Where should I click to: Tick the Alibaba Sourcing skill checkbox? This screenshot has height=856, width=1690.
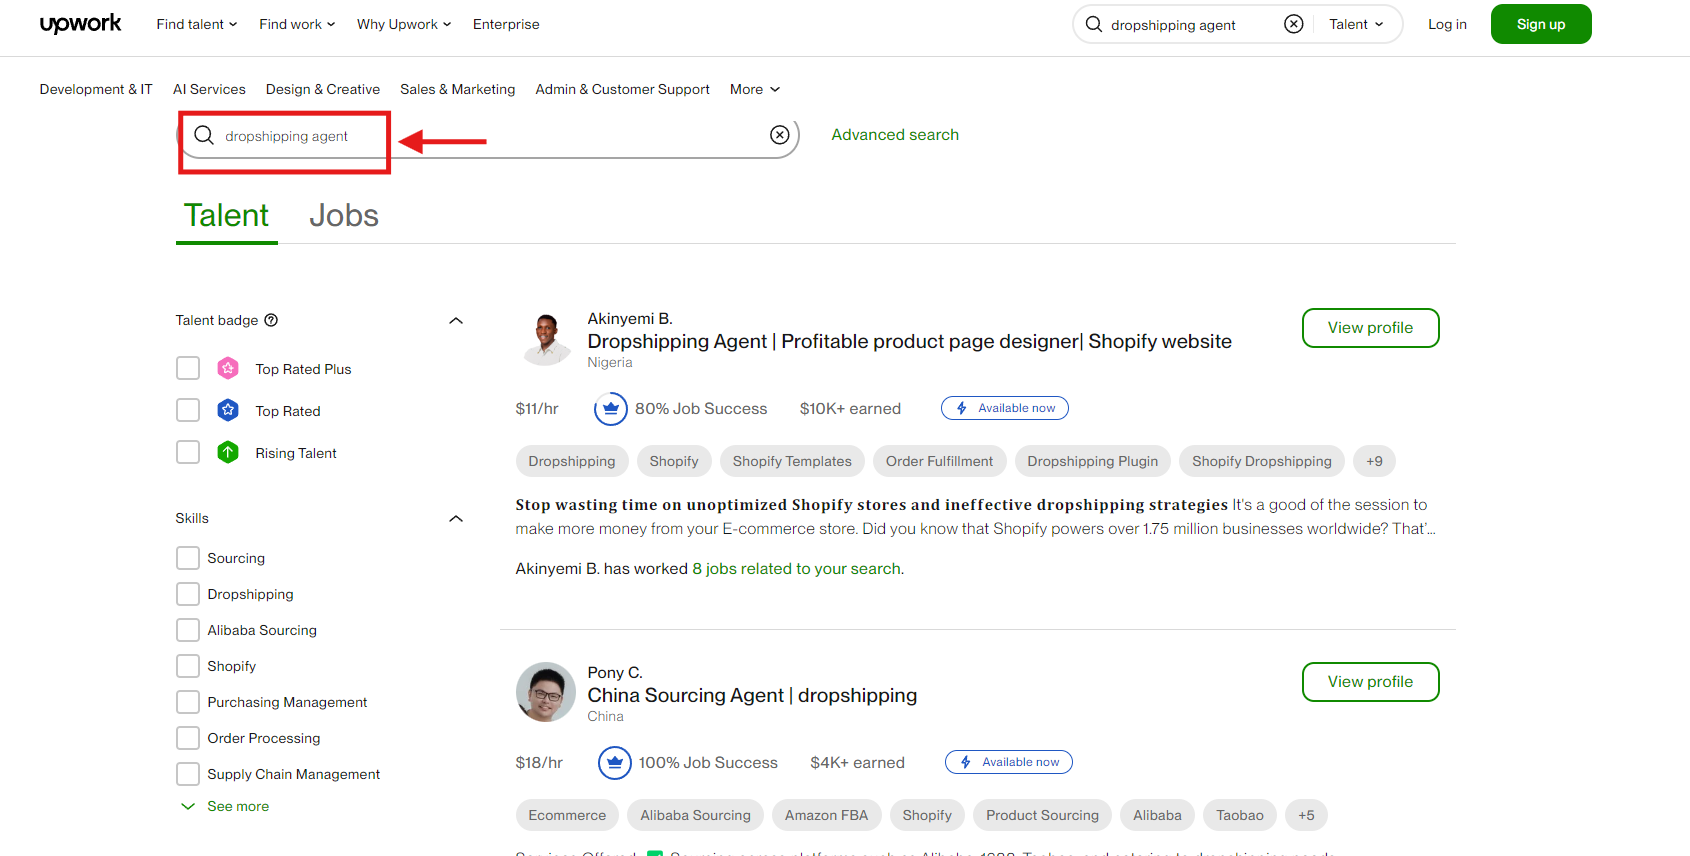(x=188, y=630)
